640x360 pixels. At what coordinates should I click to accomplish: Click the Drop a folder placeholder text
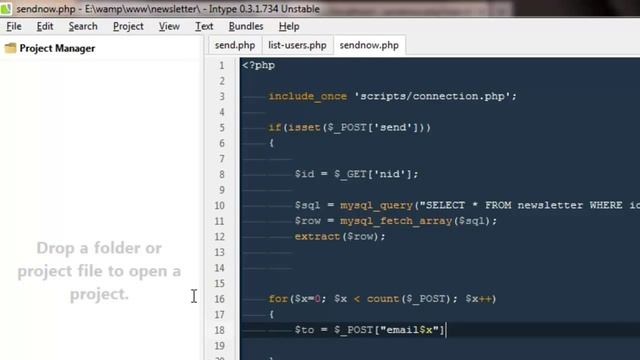pyautogui.click(x=99, y=271)
